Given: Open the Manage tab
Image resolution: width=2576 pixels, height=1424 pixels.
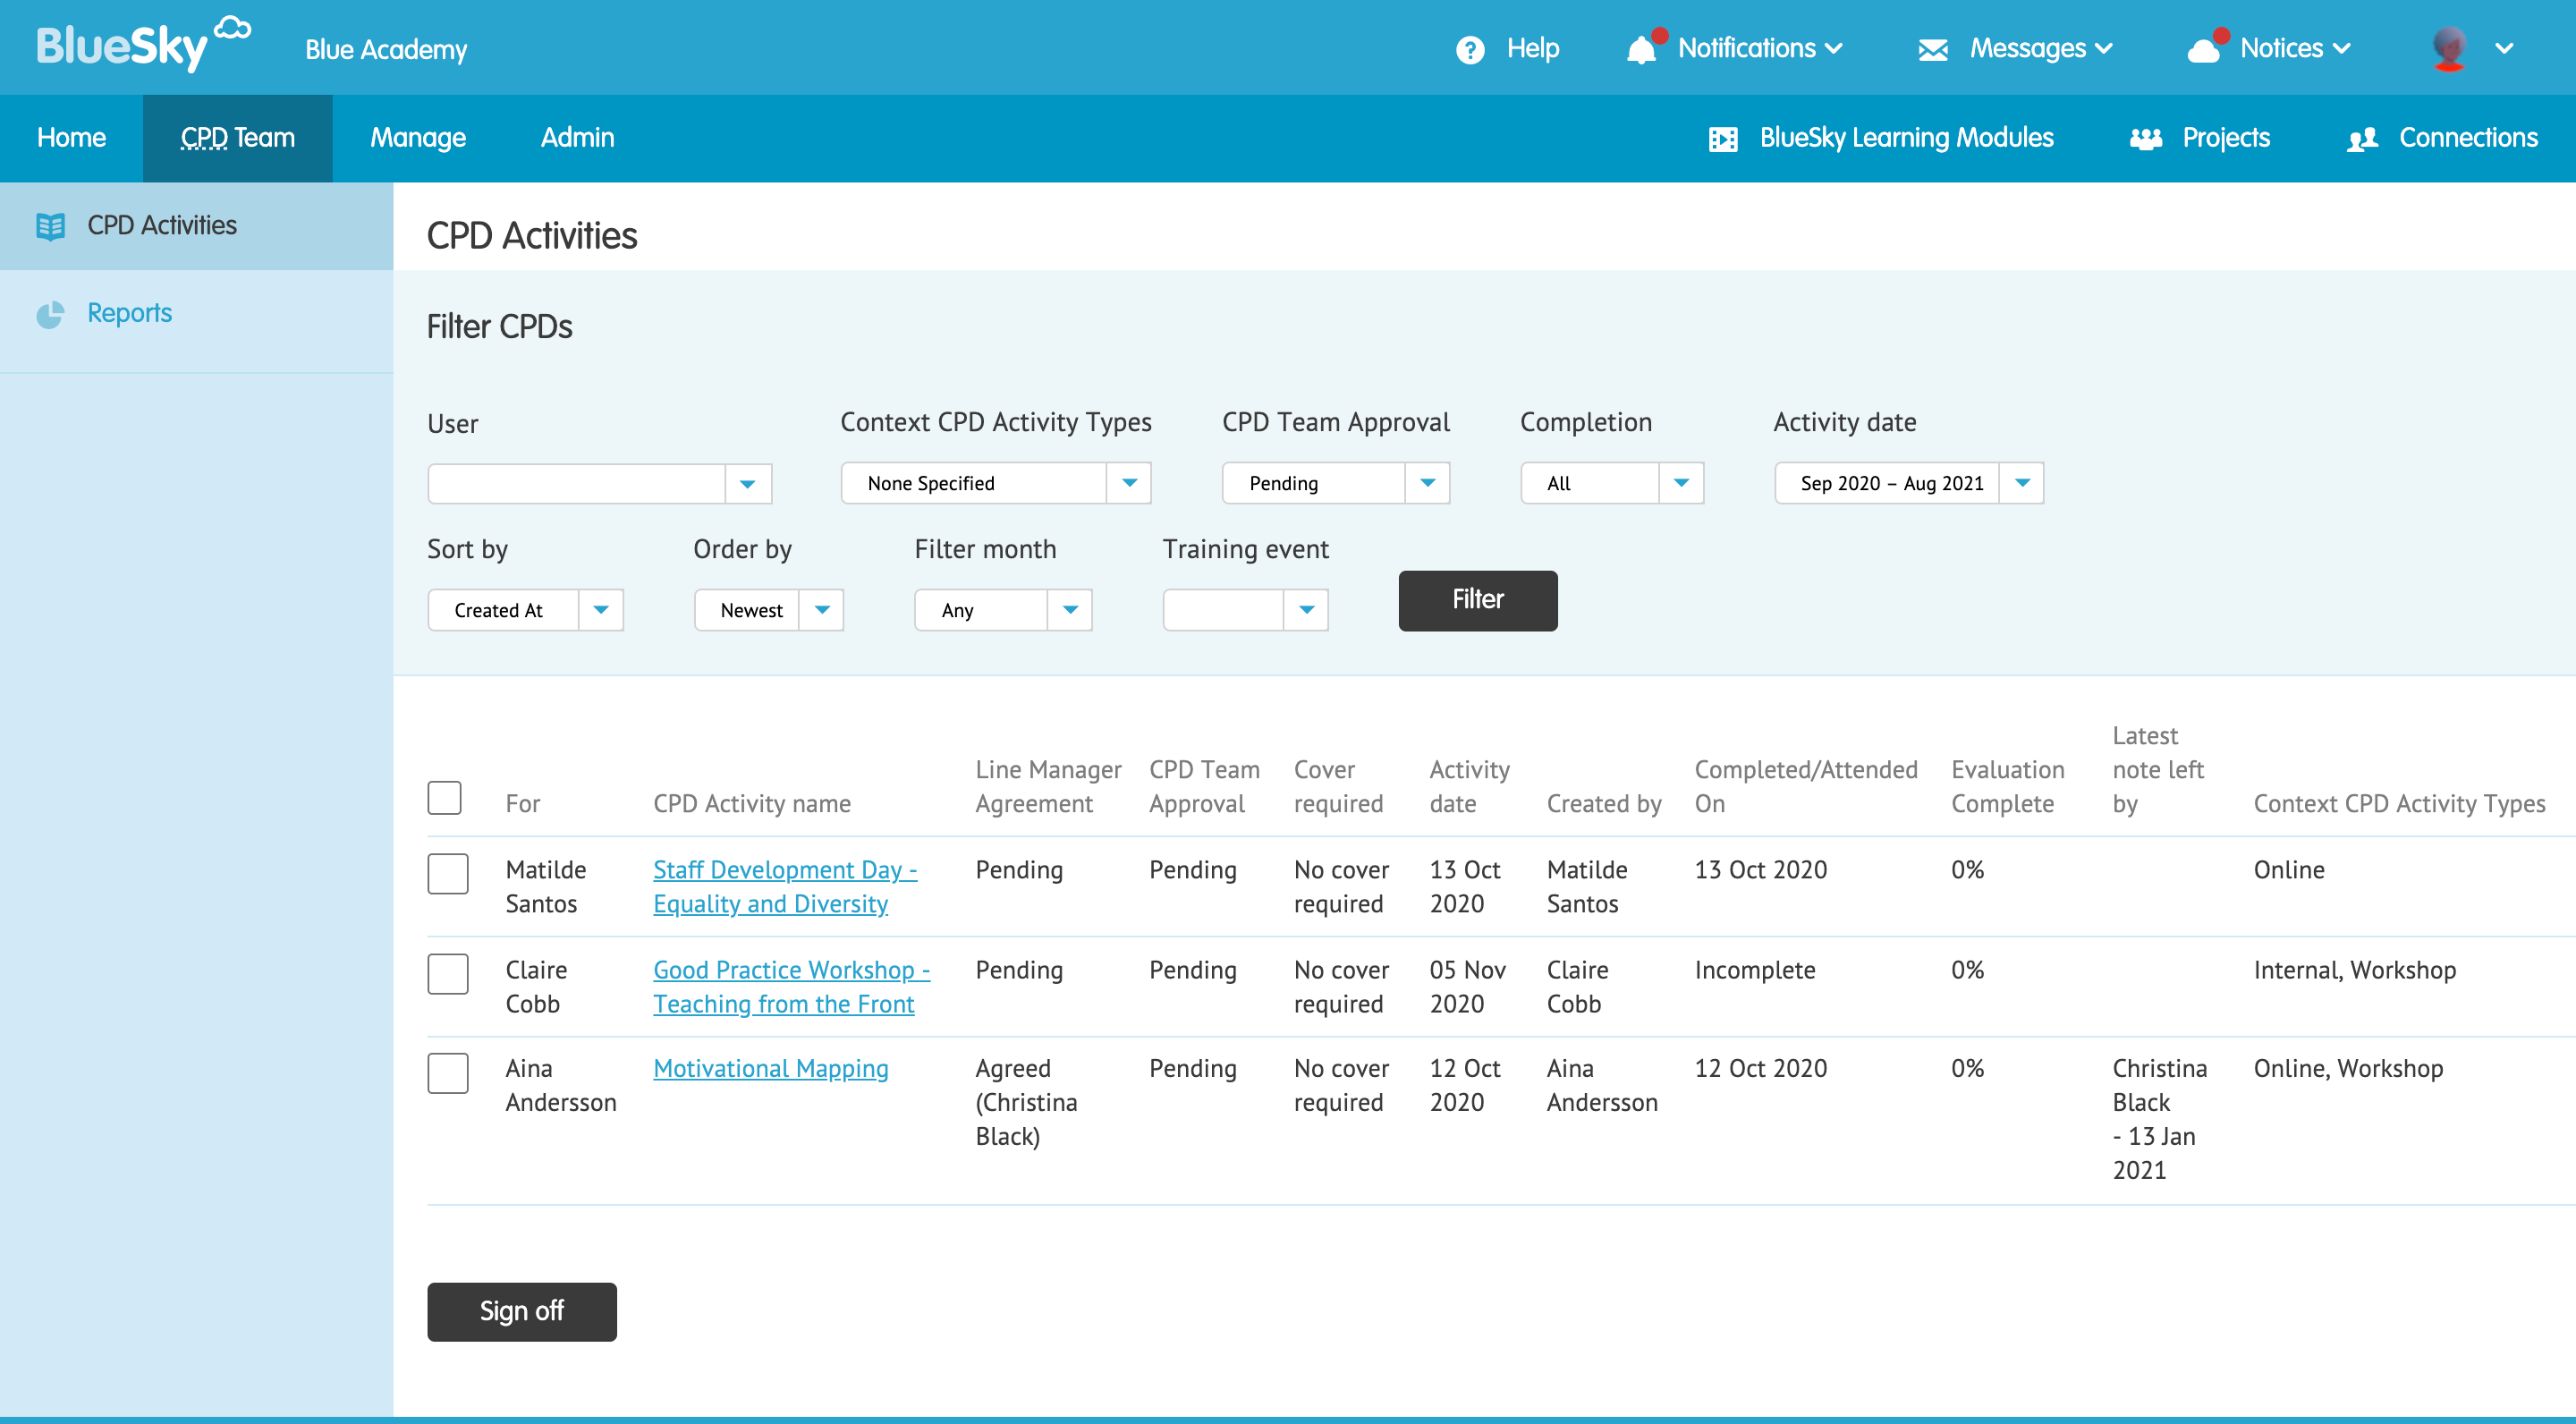Looking at the screenshot, I should point(418,138).
